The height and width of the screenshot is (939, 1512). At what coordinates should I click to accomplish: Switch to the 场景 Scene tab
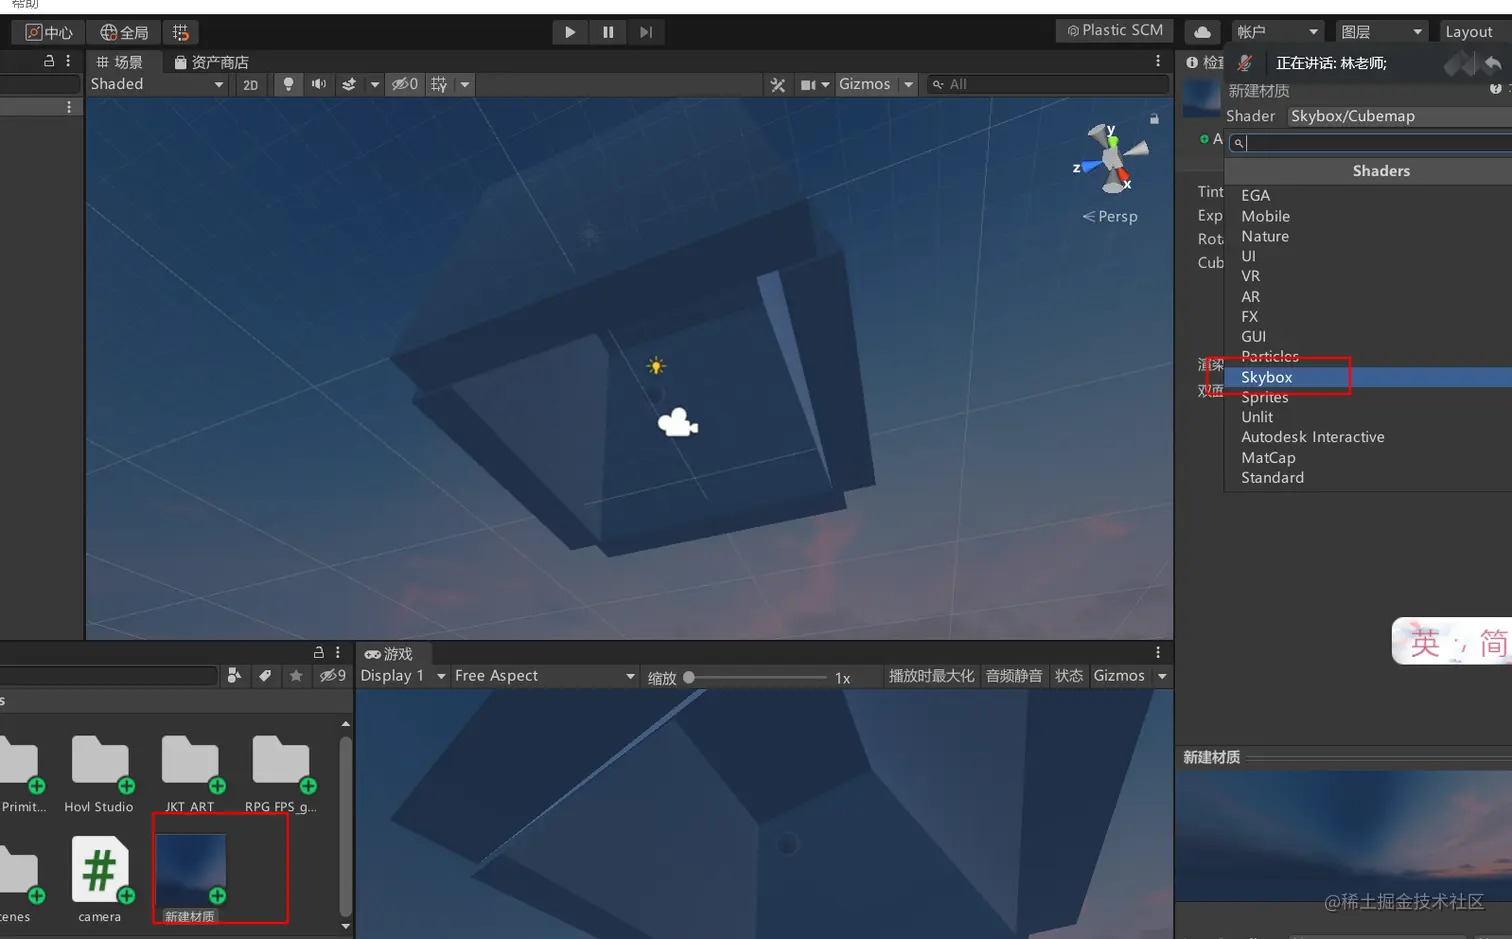(120, 62)
